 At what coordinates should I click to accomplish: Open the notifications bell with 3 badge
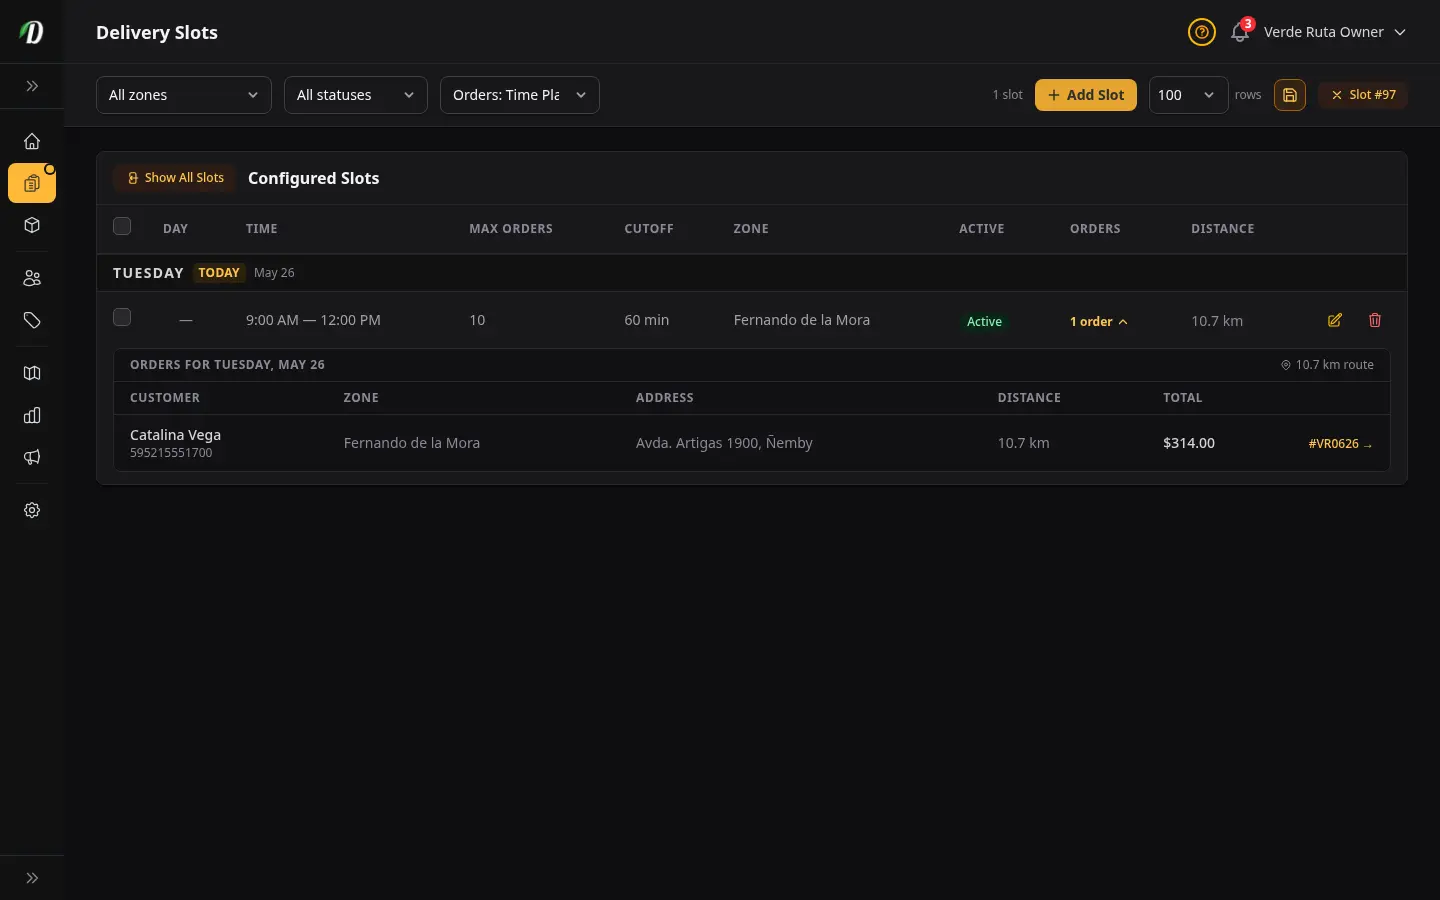coord(1240,31)
